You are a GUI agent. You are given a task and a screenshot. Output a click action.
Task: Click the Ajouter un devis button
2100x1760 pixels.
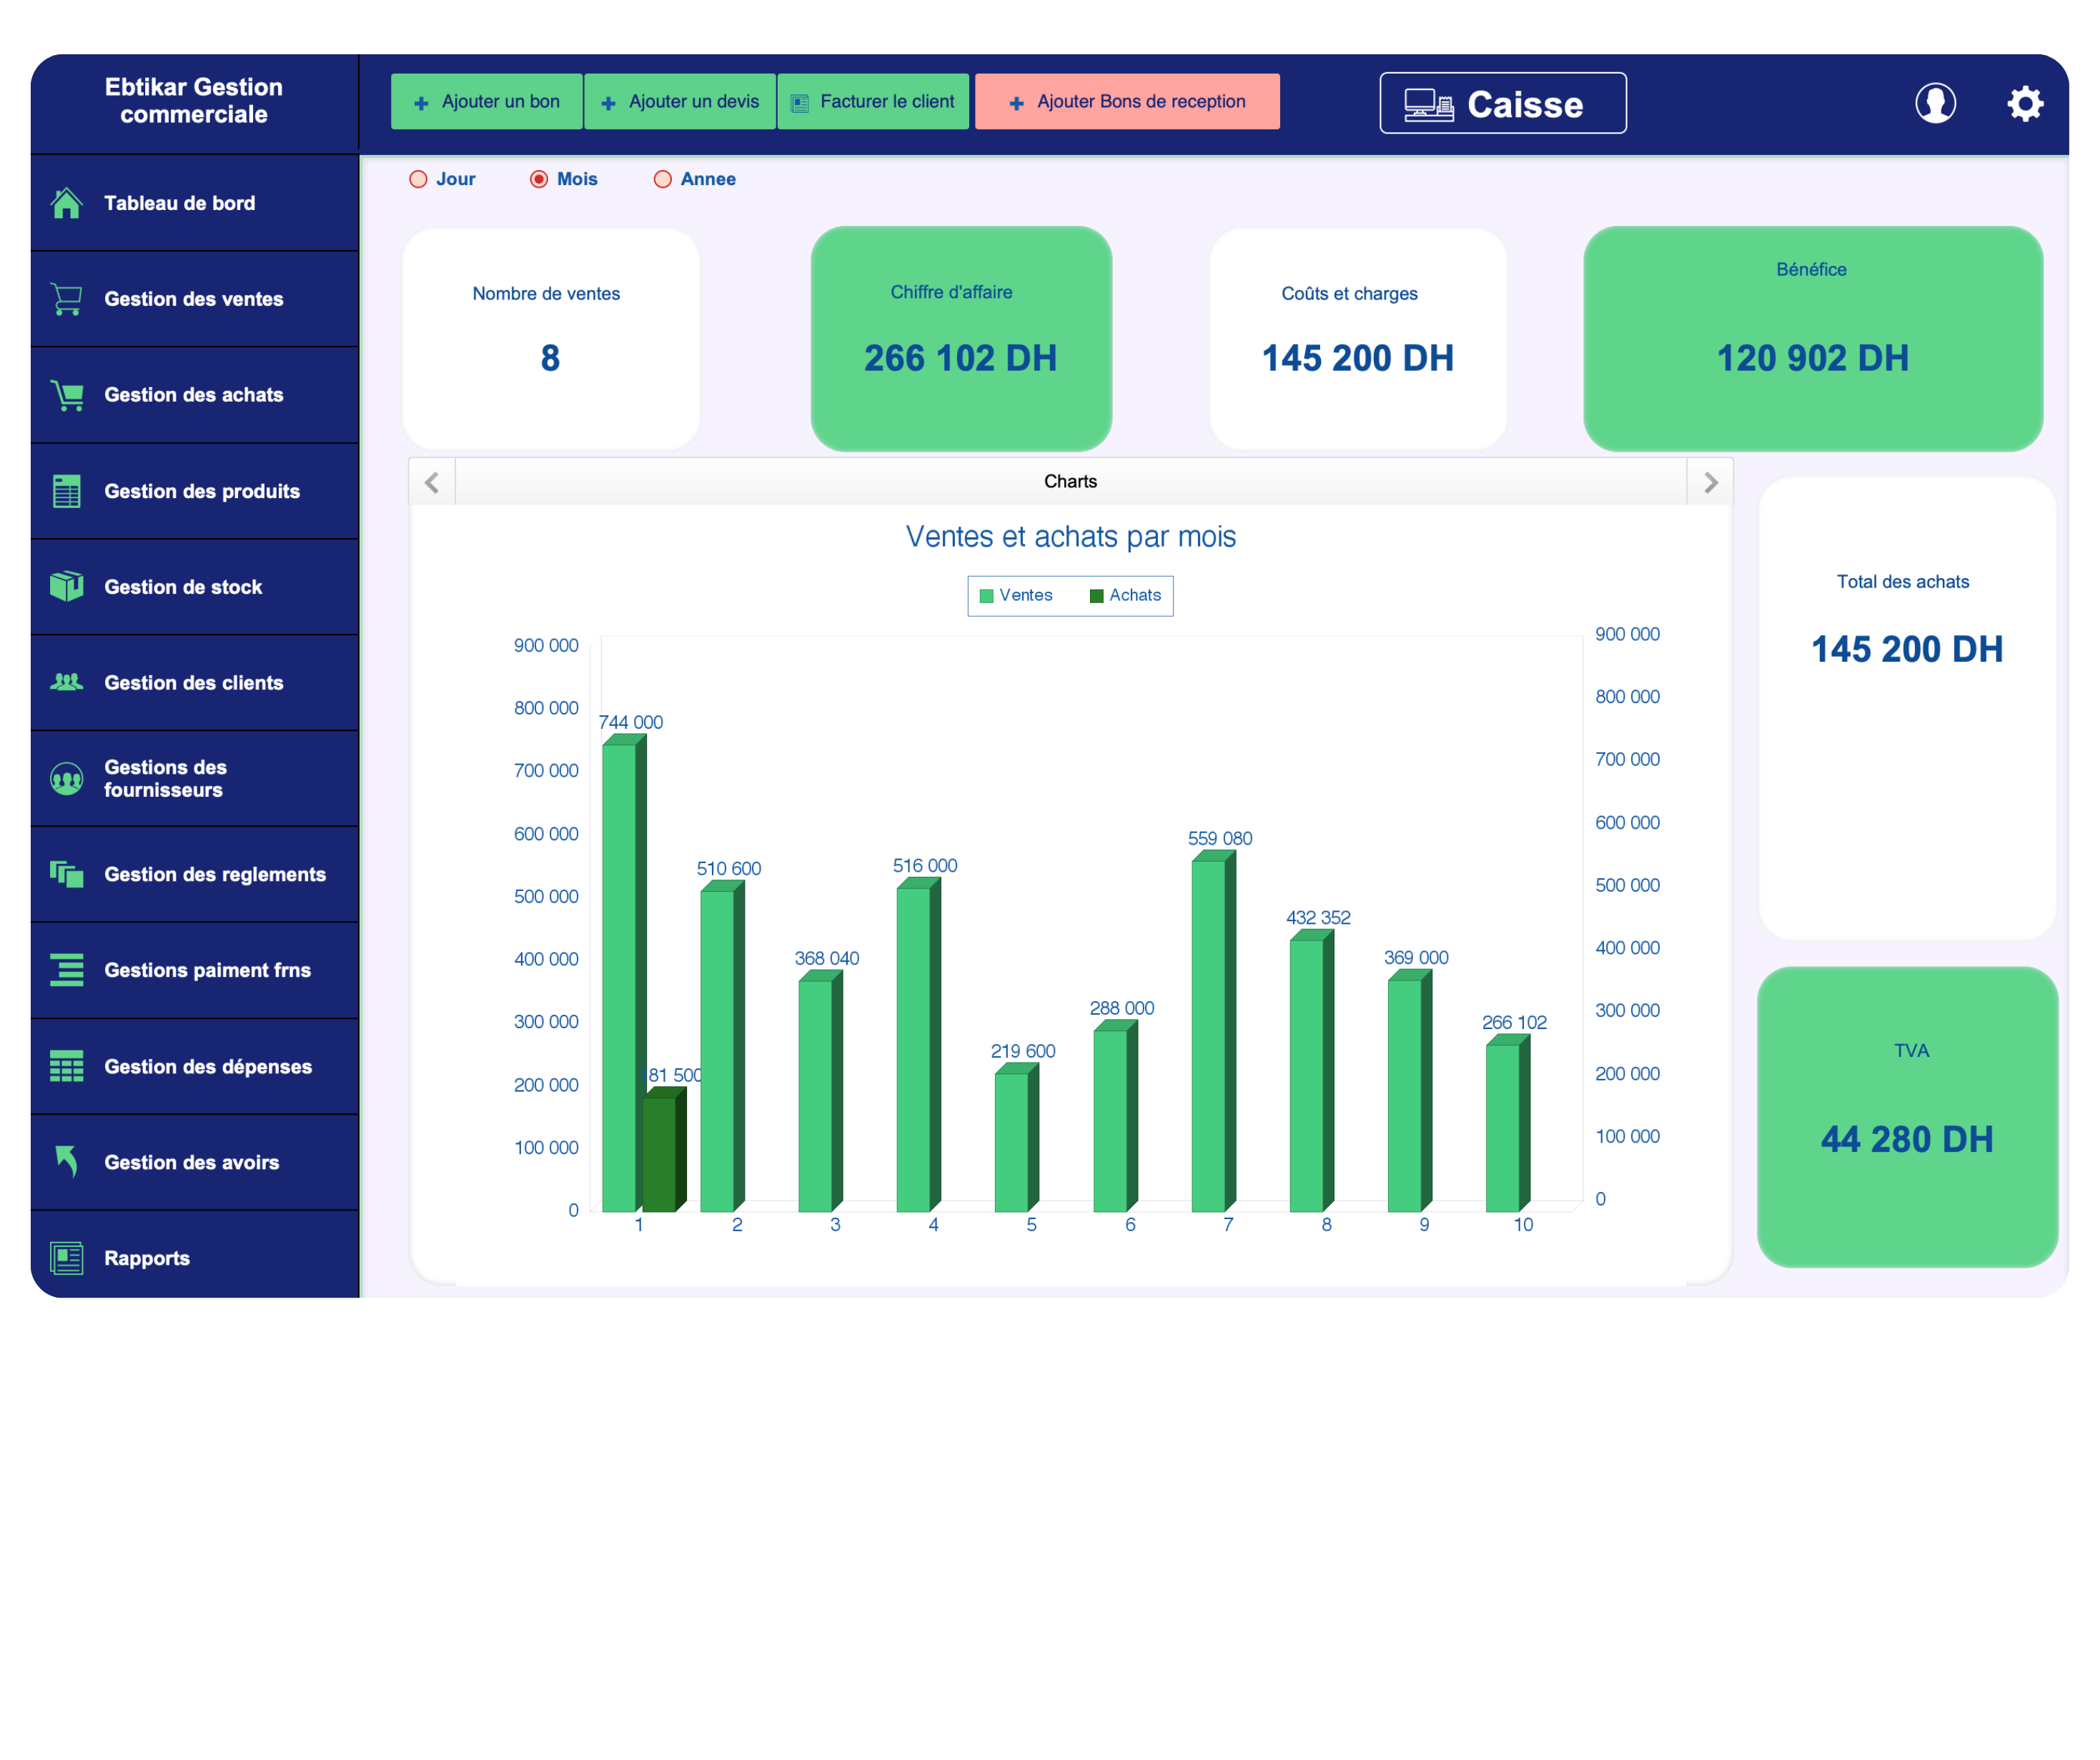point(680,101)
